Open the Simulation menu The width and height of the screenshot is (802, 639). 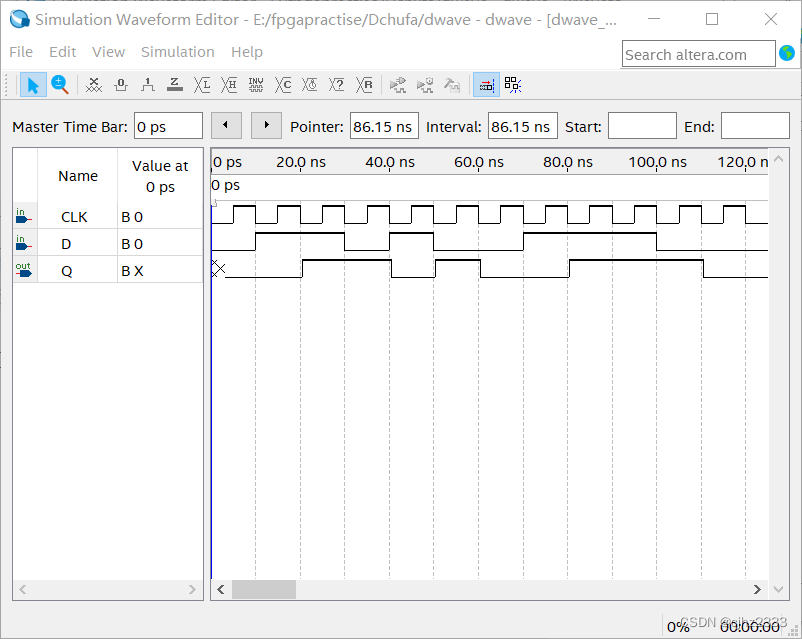177,52
